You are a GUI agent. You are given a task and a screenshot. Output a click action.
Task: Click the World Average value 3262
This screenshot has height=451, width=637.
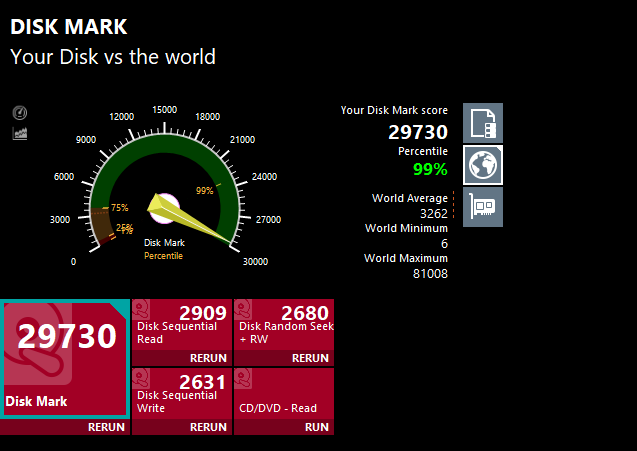pyautogui.click(x=433, y=214)
